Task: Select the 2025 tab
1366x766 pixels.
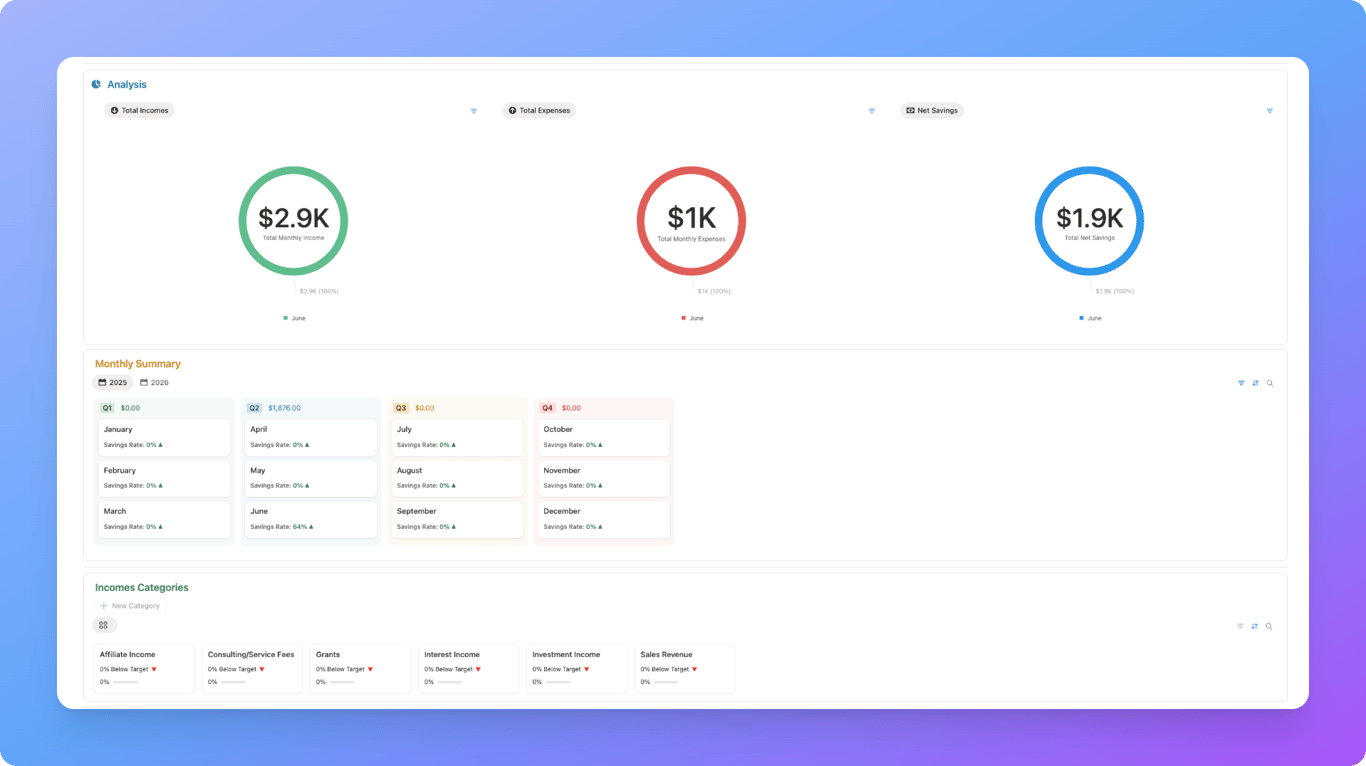Action: (x=113, y=383)
